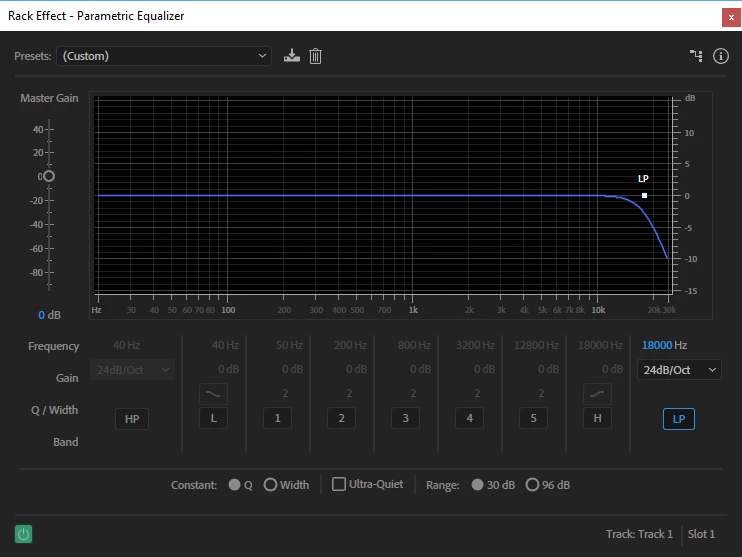Click the Master Gain slider knob
This screenshot has width=742, height=557.
point(49,177)
